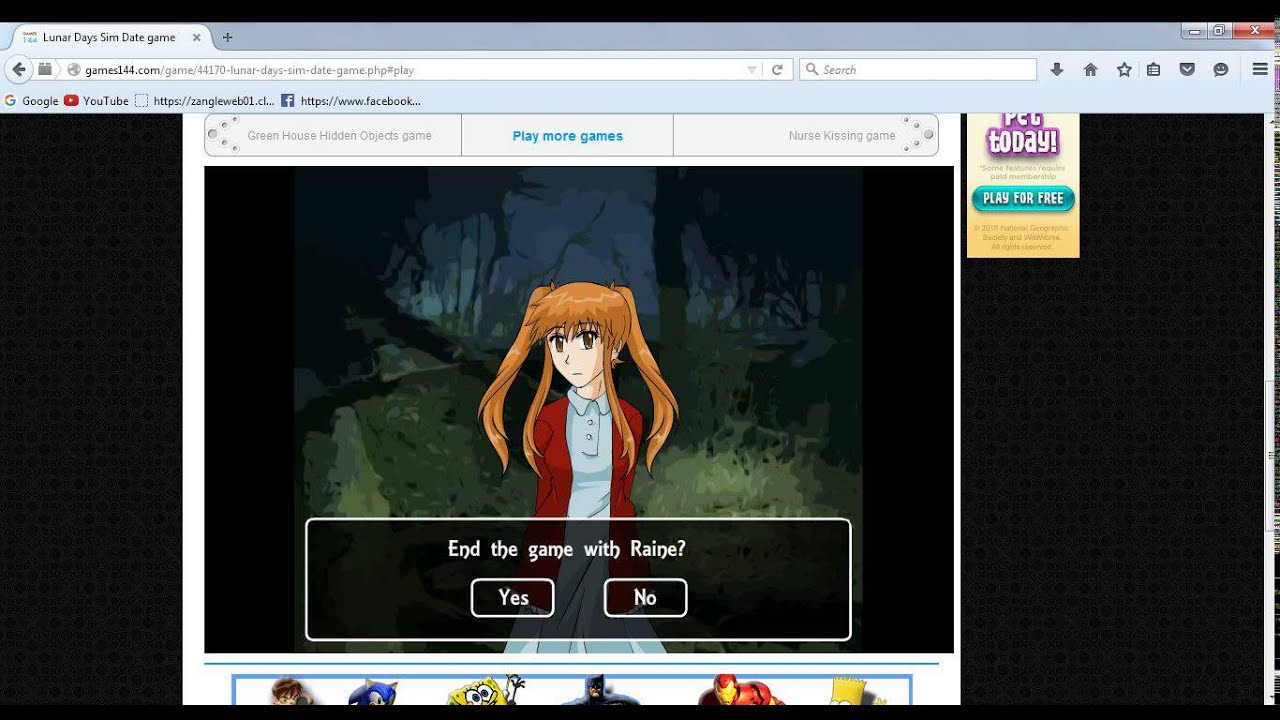Click PLAY FOR FREE ad button

1023,198
